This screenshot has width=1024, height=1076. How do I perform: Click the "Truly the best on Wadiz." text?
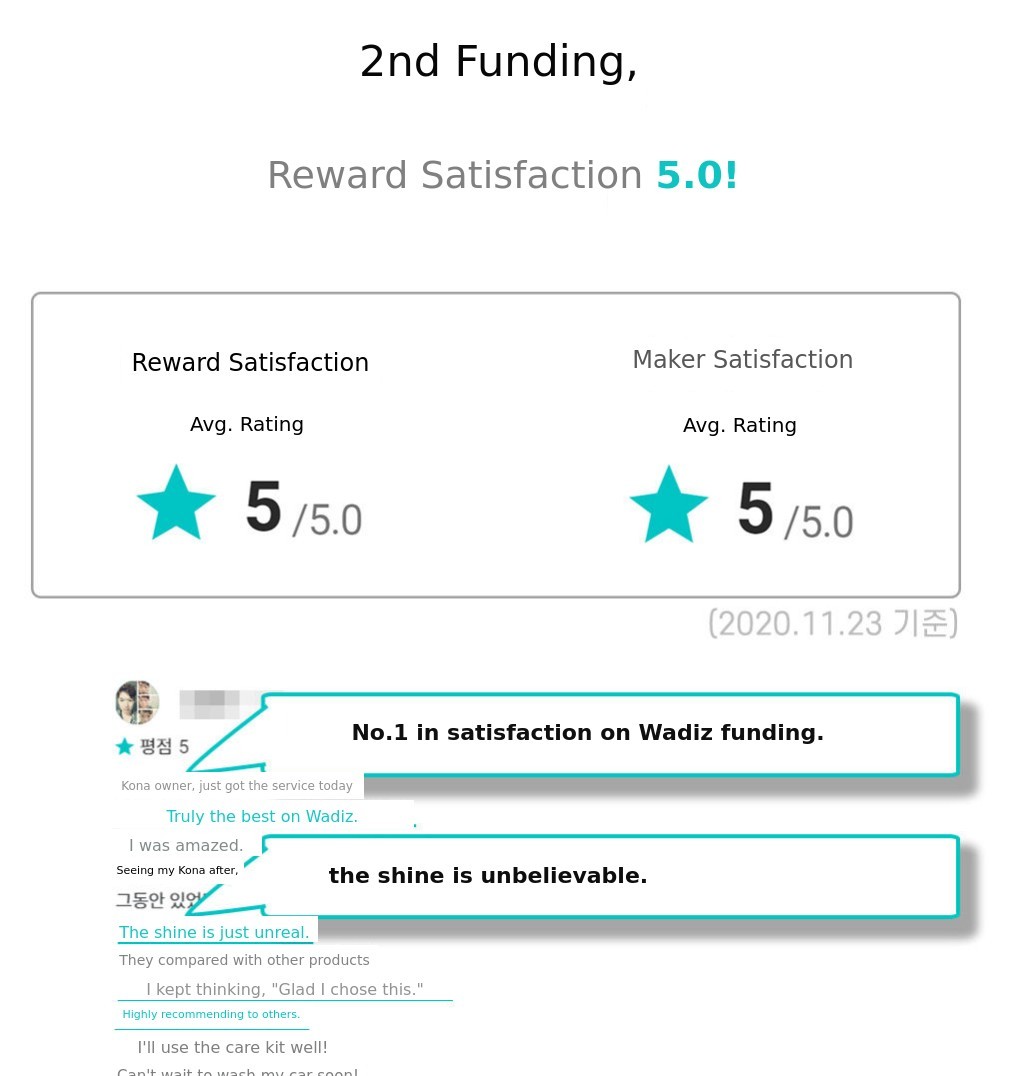pos(262,817)
